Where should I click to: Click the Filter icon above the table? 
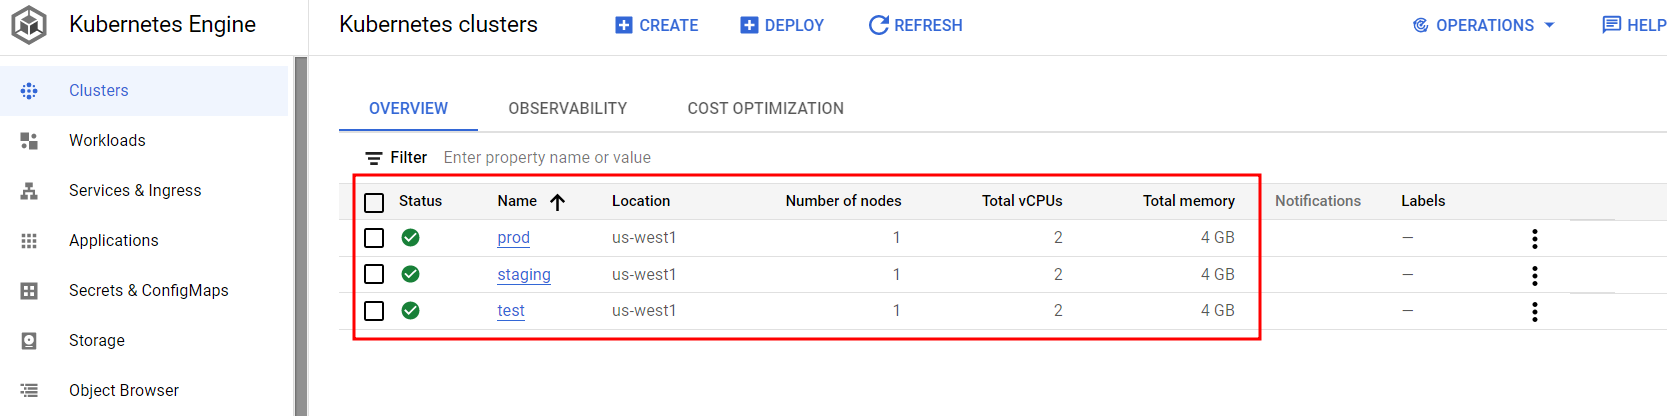(x=374, y=158)
